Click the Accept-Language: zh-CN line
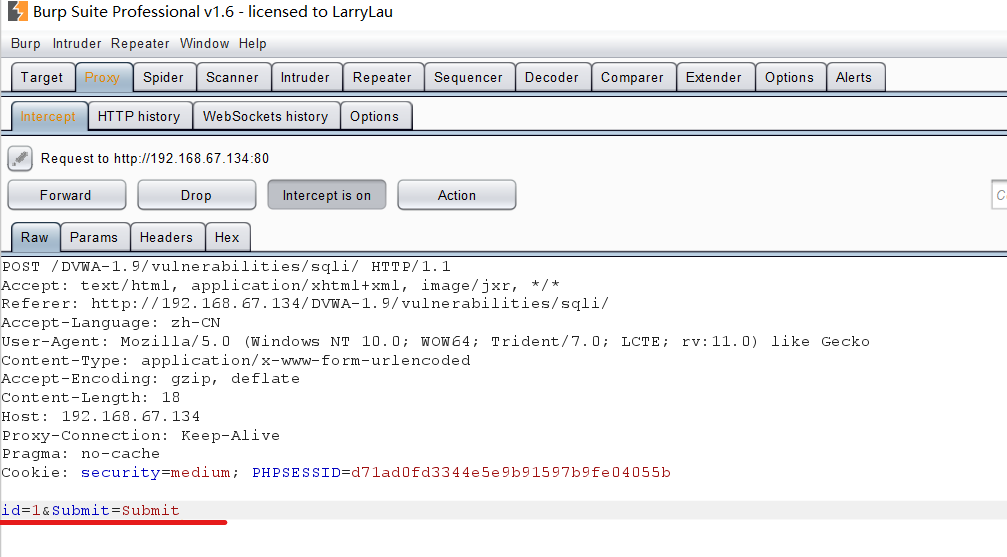 111,323
